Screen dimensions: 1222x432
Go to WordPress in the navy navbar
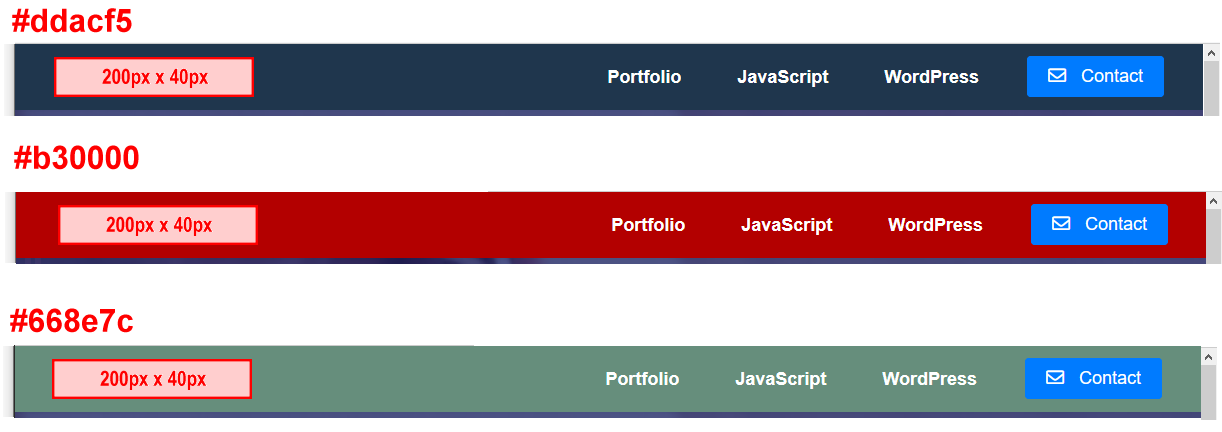931,77
